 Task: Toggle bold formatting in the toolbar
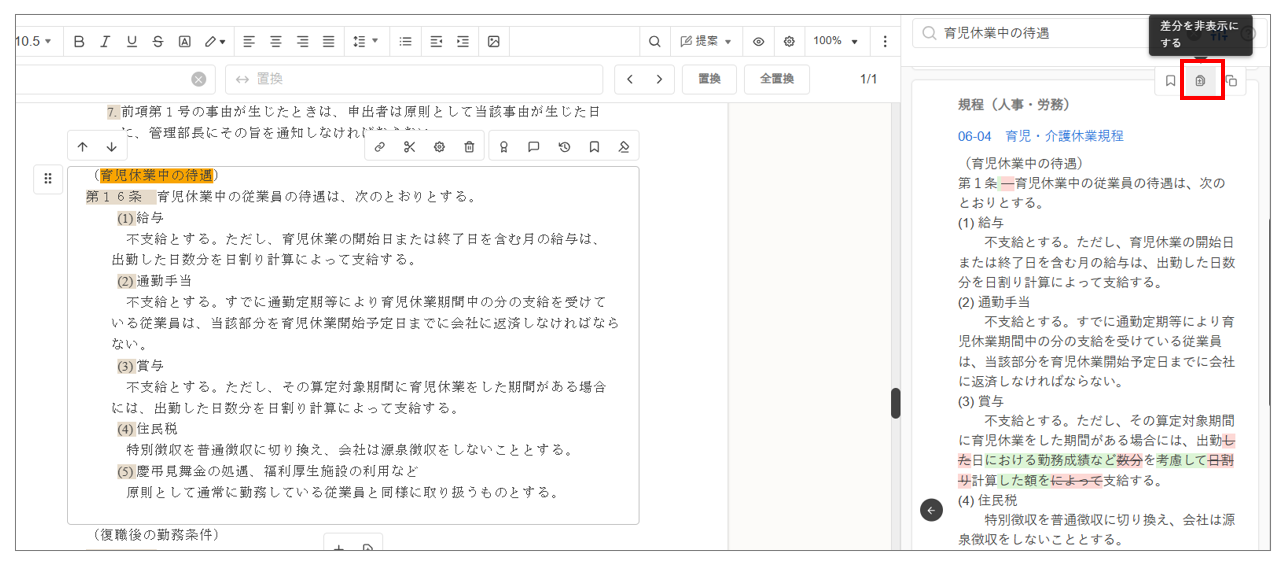[79, 42]
